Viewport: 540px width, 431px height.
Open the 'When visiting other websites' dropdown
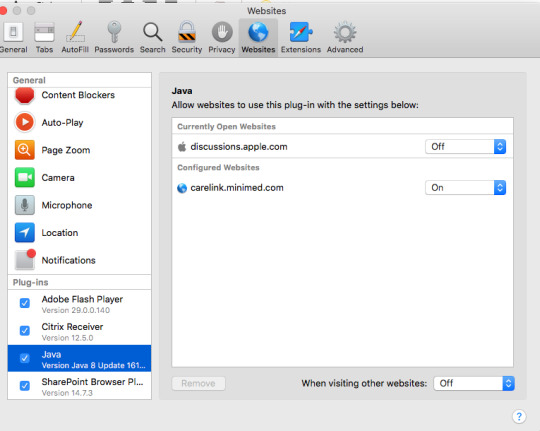coord(474,383)
